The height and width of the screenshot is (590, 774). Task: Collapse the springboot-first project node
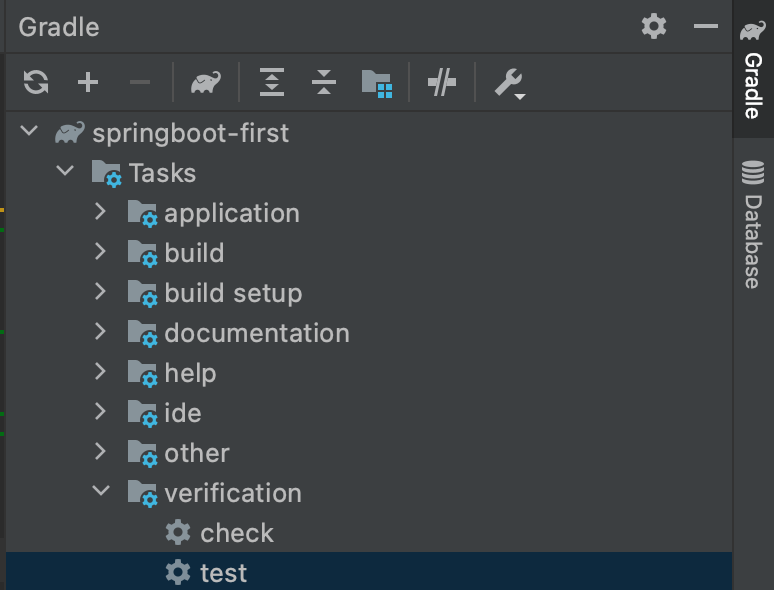[x=29, y=131]
